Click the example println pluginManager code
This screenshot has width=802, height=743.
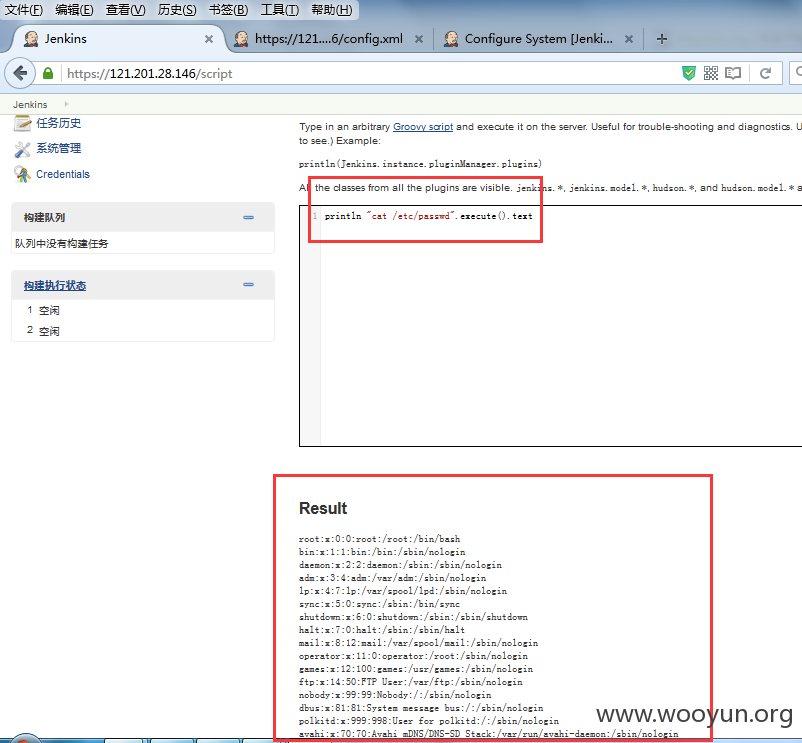click(x=420, y=164)
